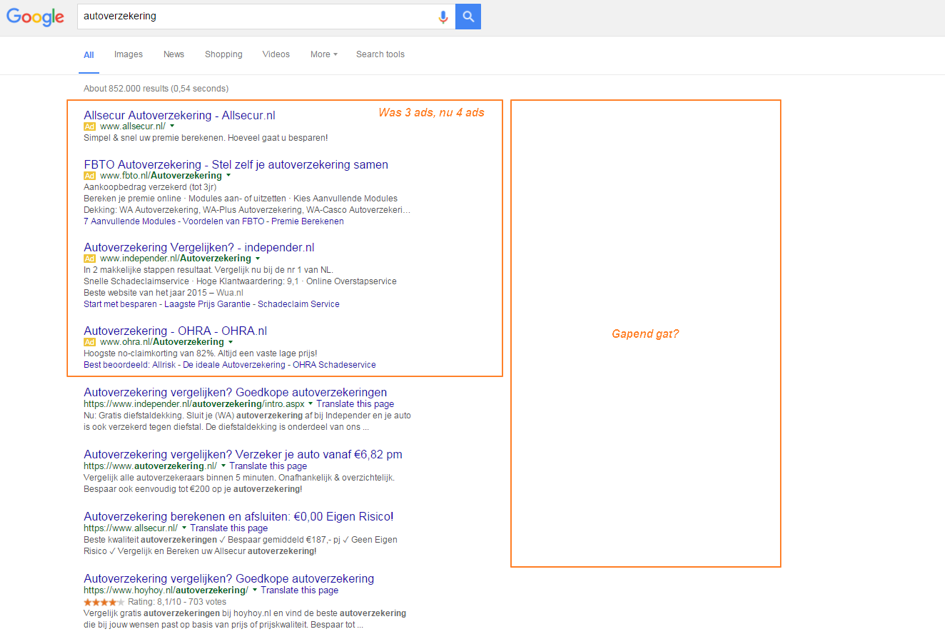Click the Schadeclaim Service sitelink
The height and width of the screenshot is (642, 945).
298,304
